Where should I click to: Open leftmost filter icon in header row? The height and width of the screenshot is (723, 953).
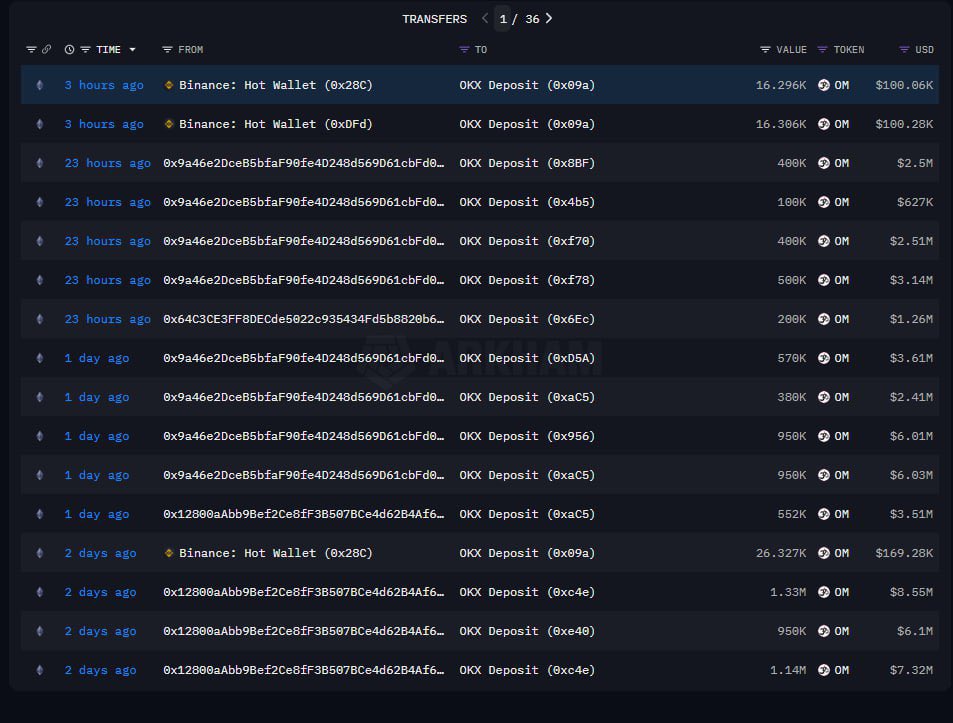click(32, 49)
